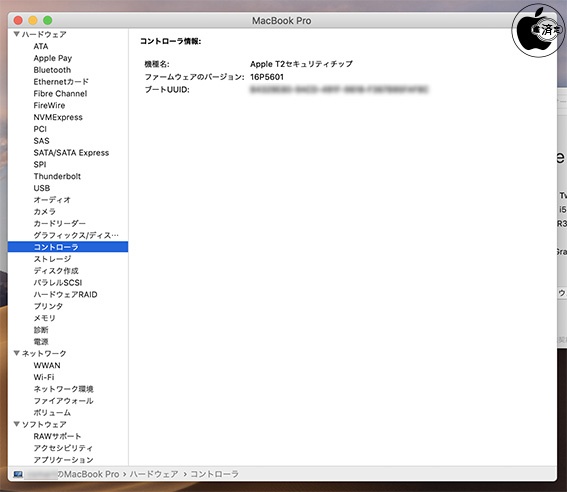The image size is (567, 492).
Task: Zoom window with green button
Action: coord(47,21)
